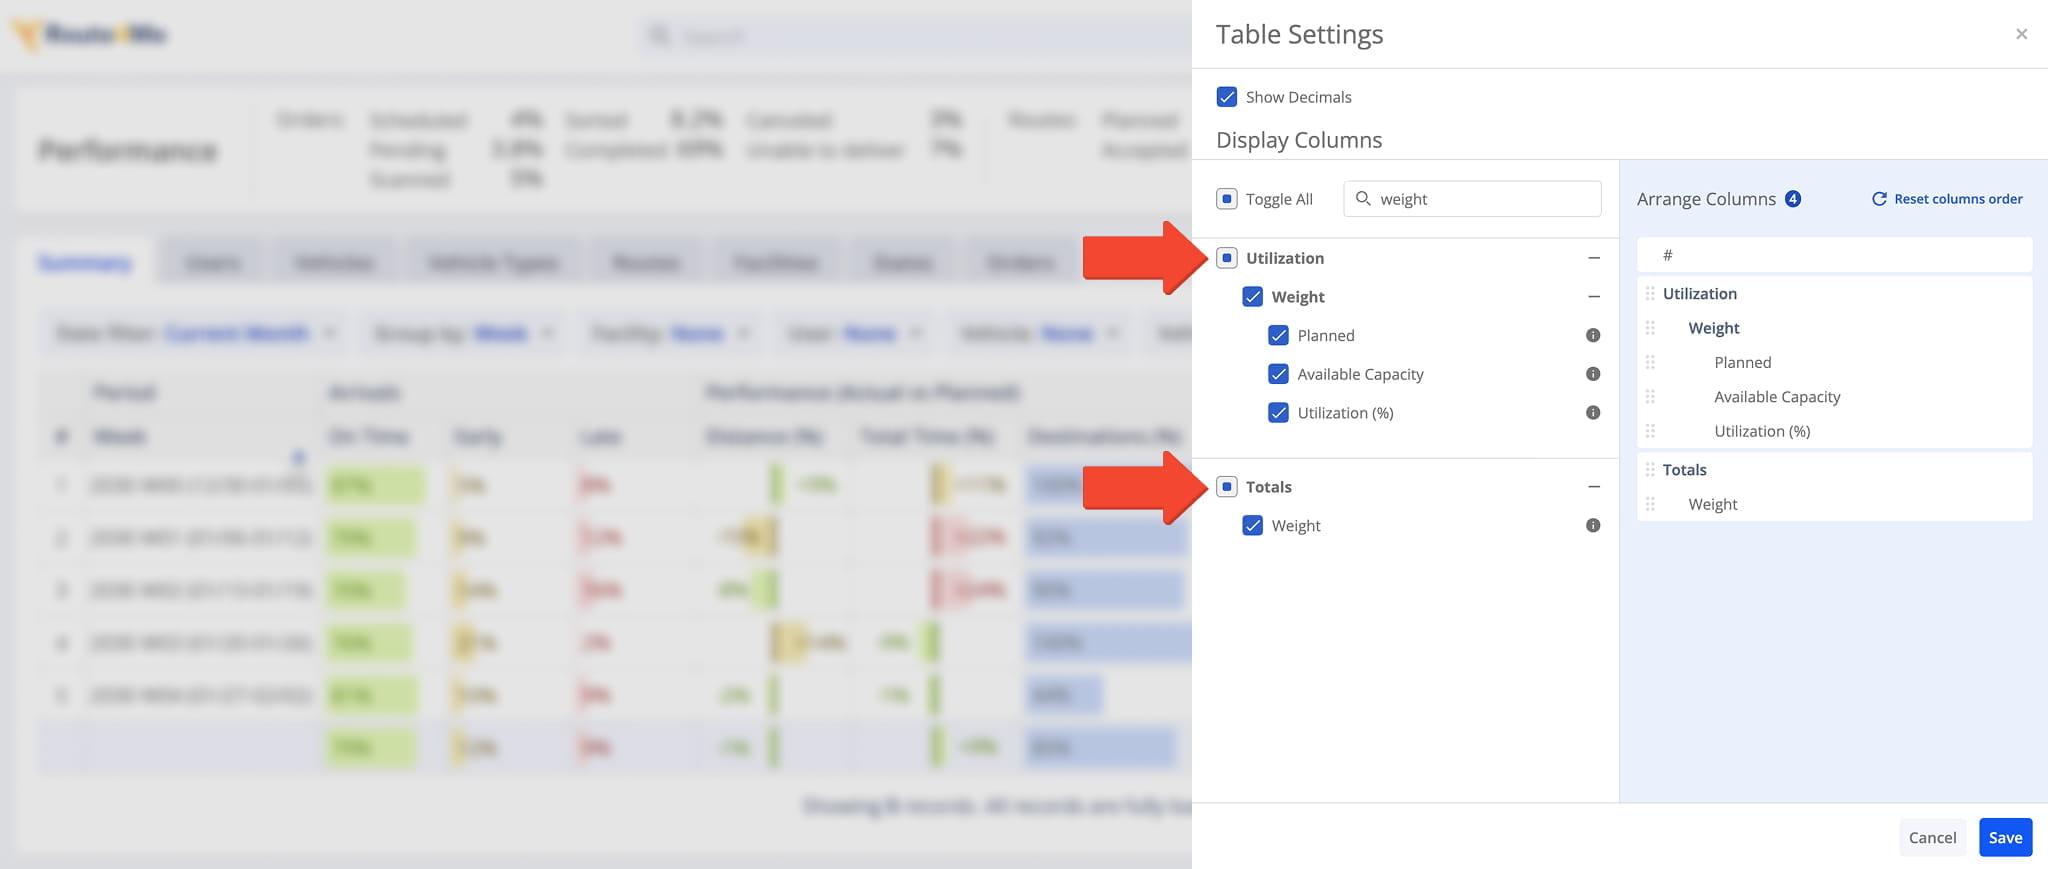Click info icon next to Planned
Viewport: 2048px width, 869px height.
pos(1593,335)
